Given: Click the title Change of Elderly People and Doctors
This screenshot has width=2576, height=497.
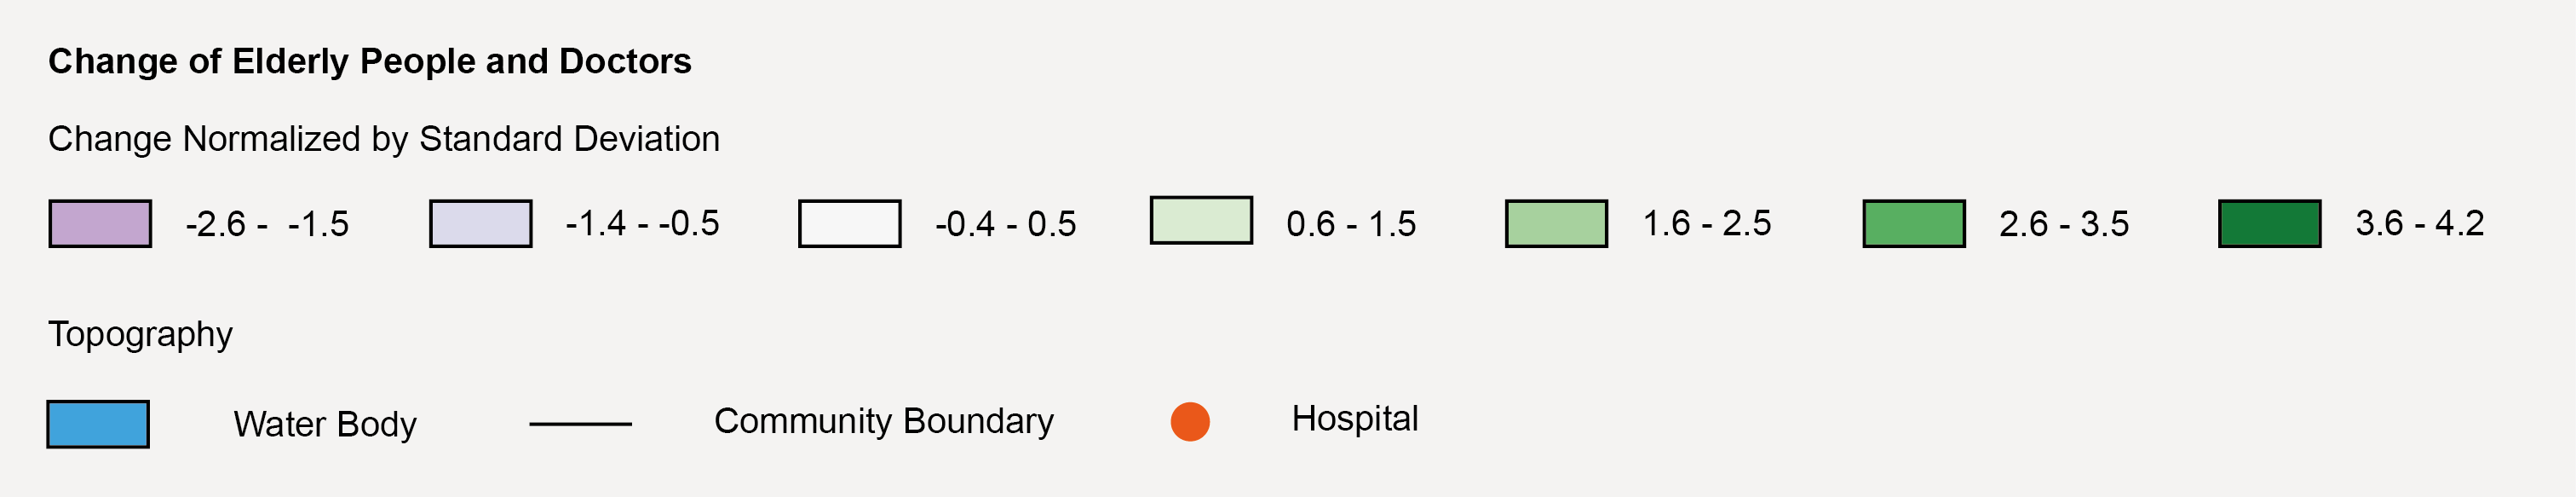Looking at the screenshot, I should (369, 61).
